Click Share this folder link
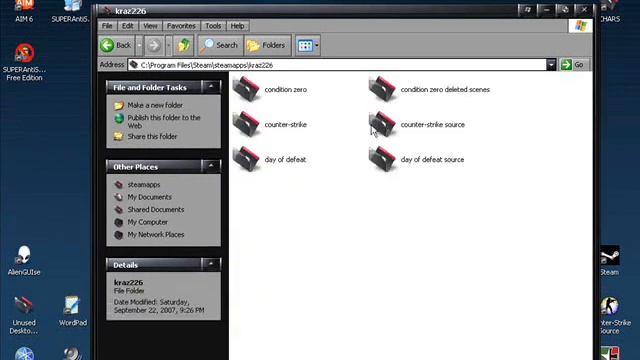Viewport: 640px width, 360px height. (x=152, y=137)
